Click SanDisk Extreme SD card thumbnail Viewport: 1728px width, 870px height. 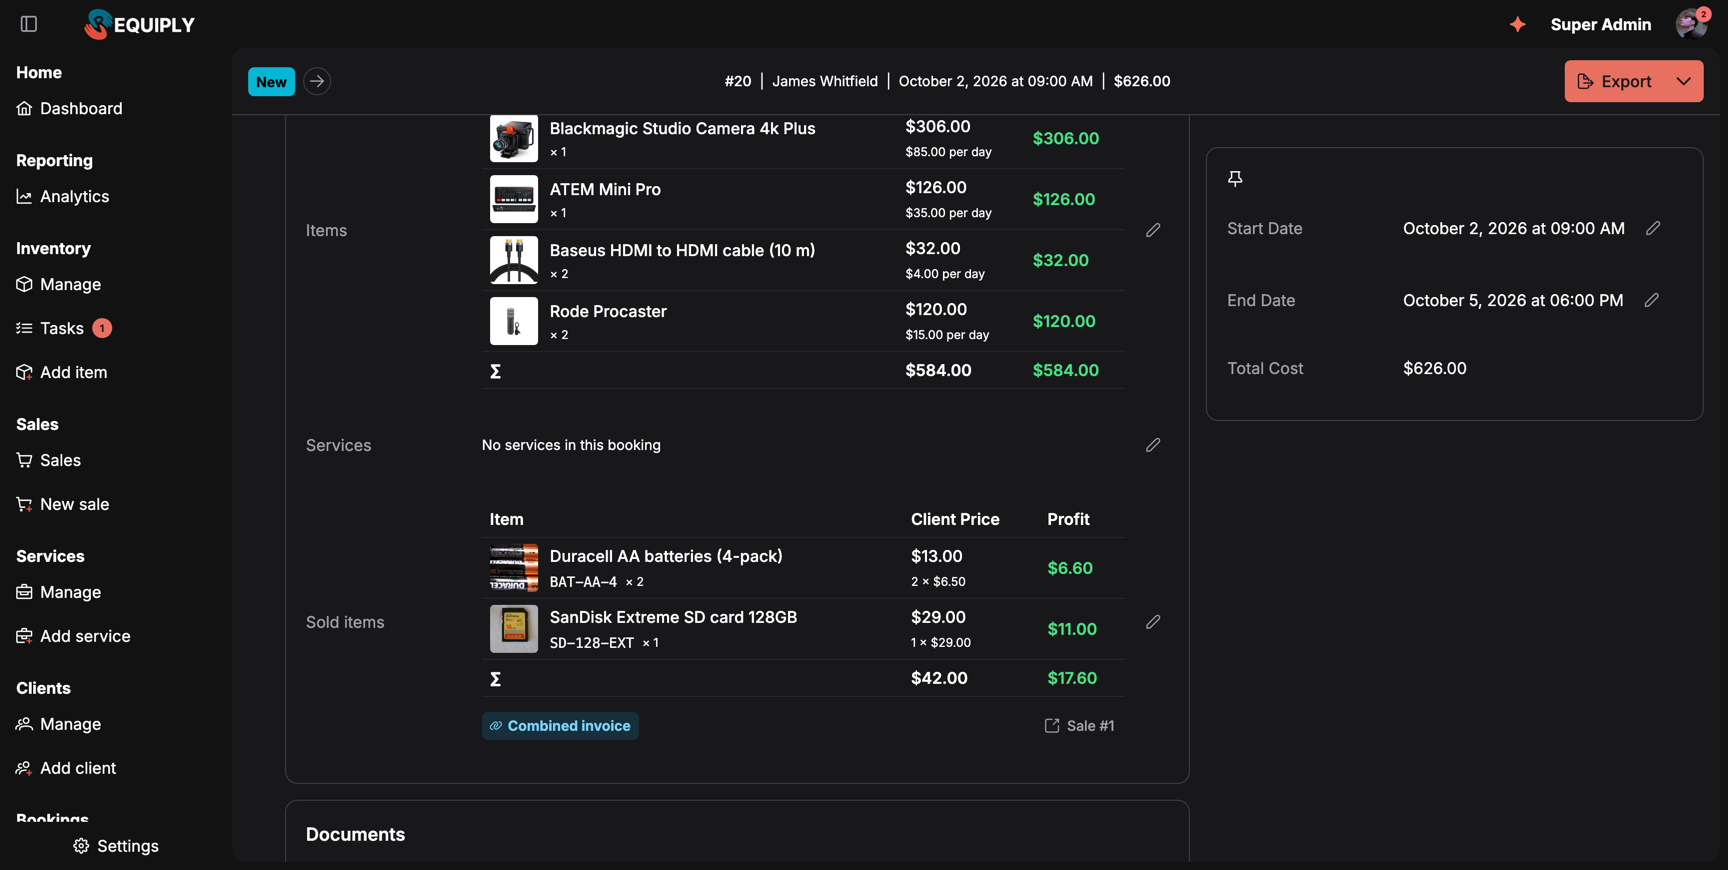(x=514, y=629)
